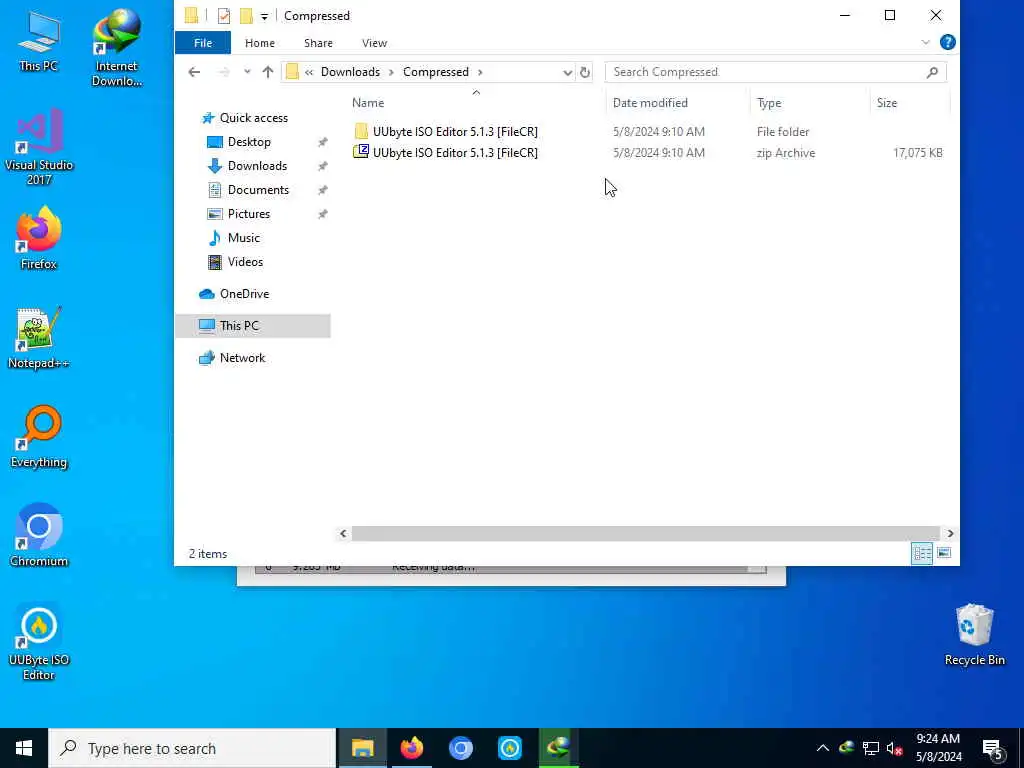Click Compressed in the address breadcrumb
This screenshot has width=1024, height=768.
(436, 72)
